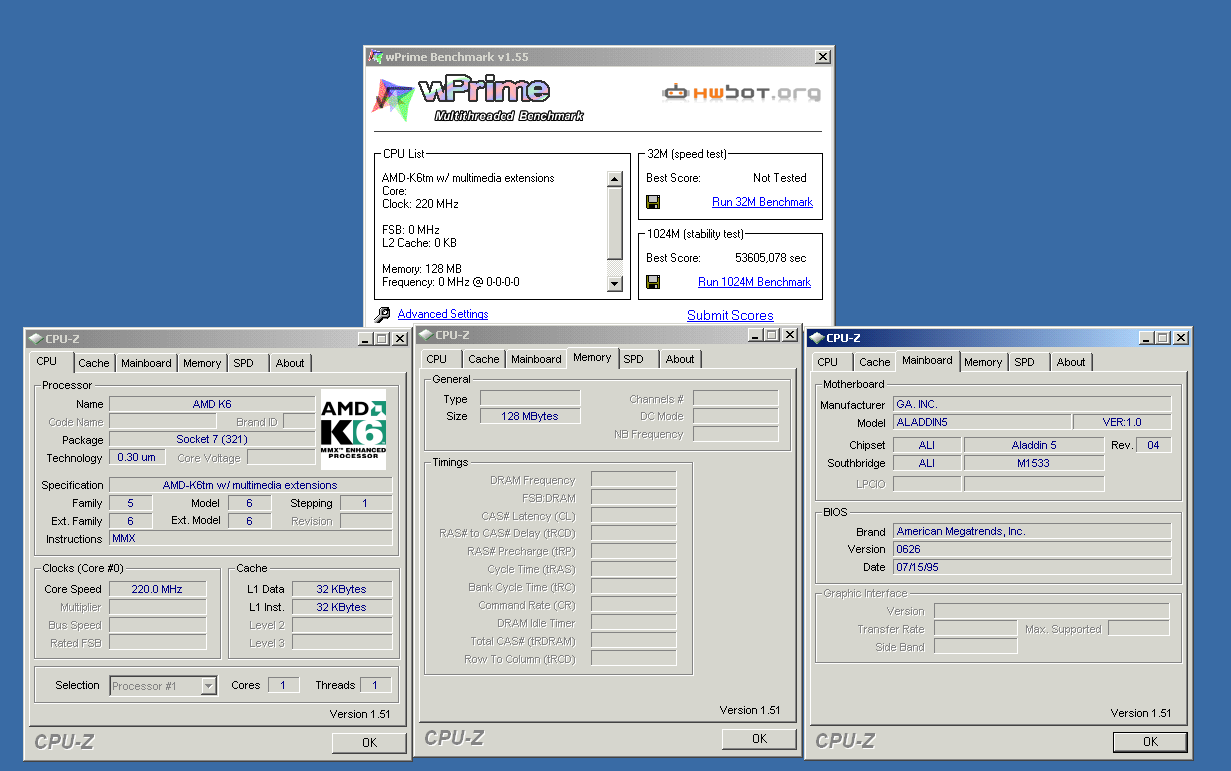Click the Advanced Settings wrench icon
The image size is (1231, 771).
(x=382, y=315)
